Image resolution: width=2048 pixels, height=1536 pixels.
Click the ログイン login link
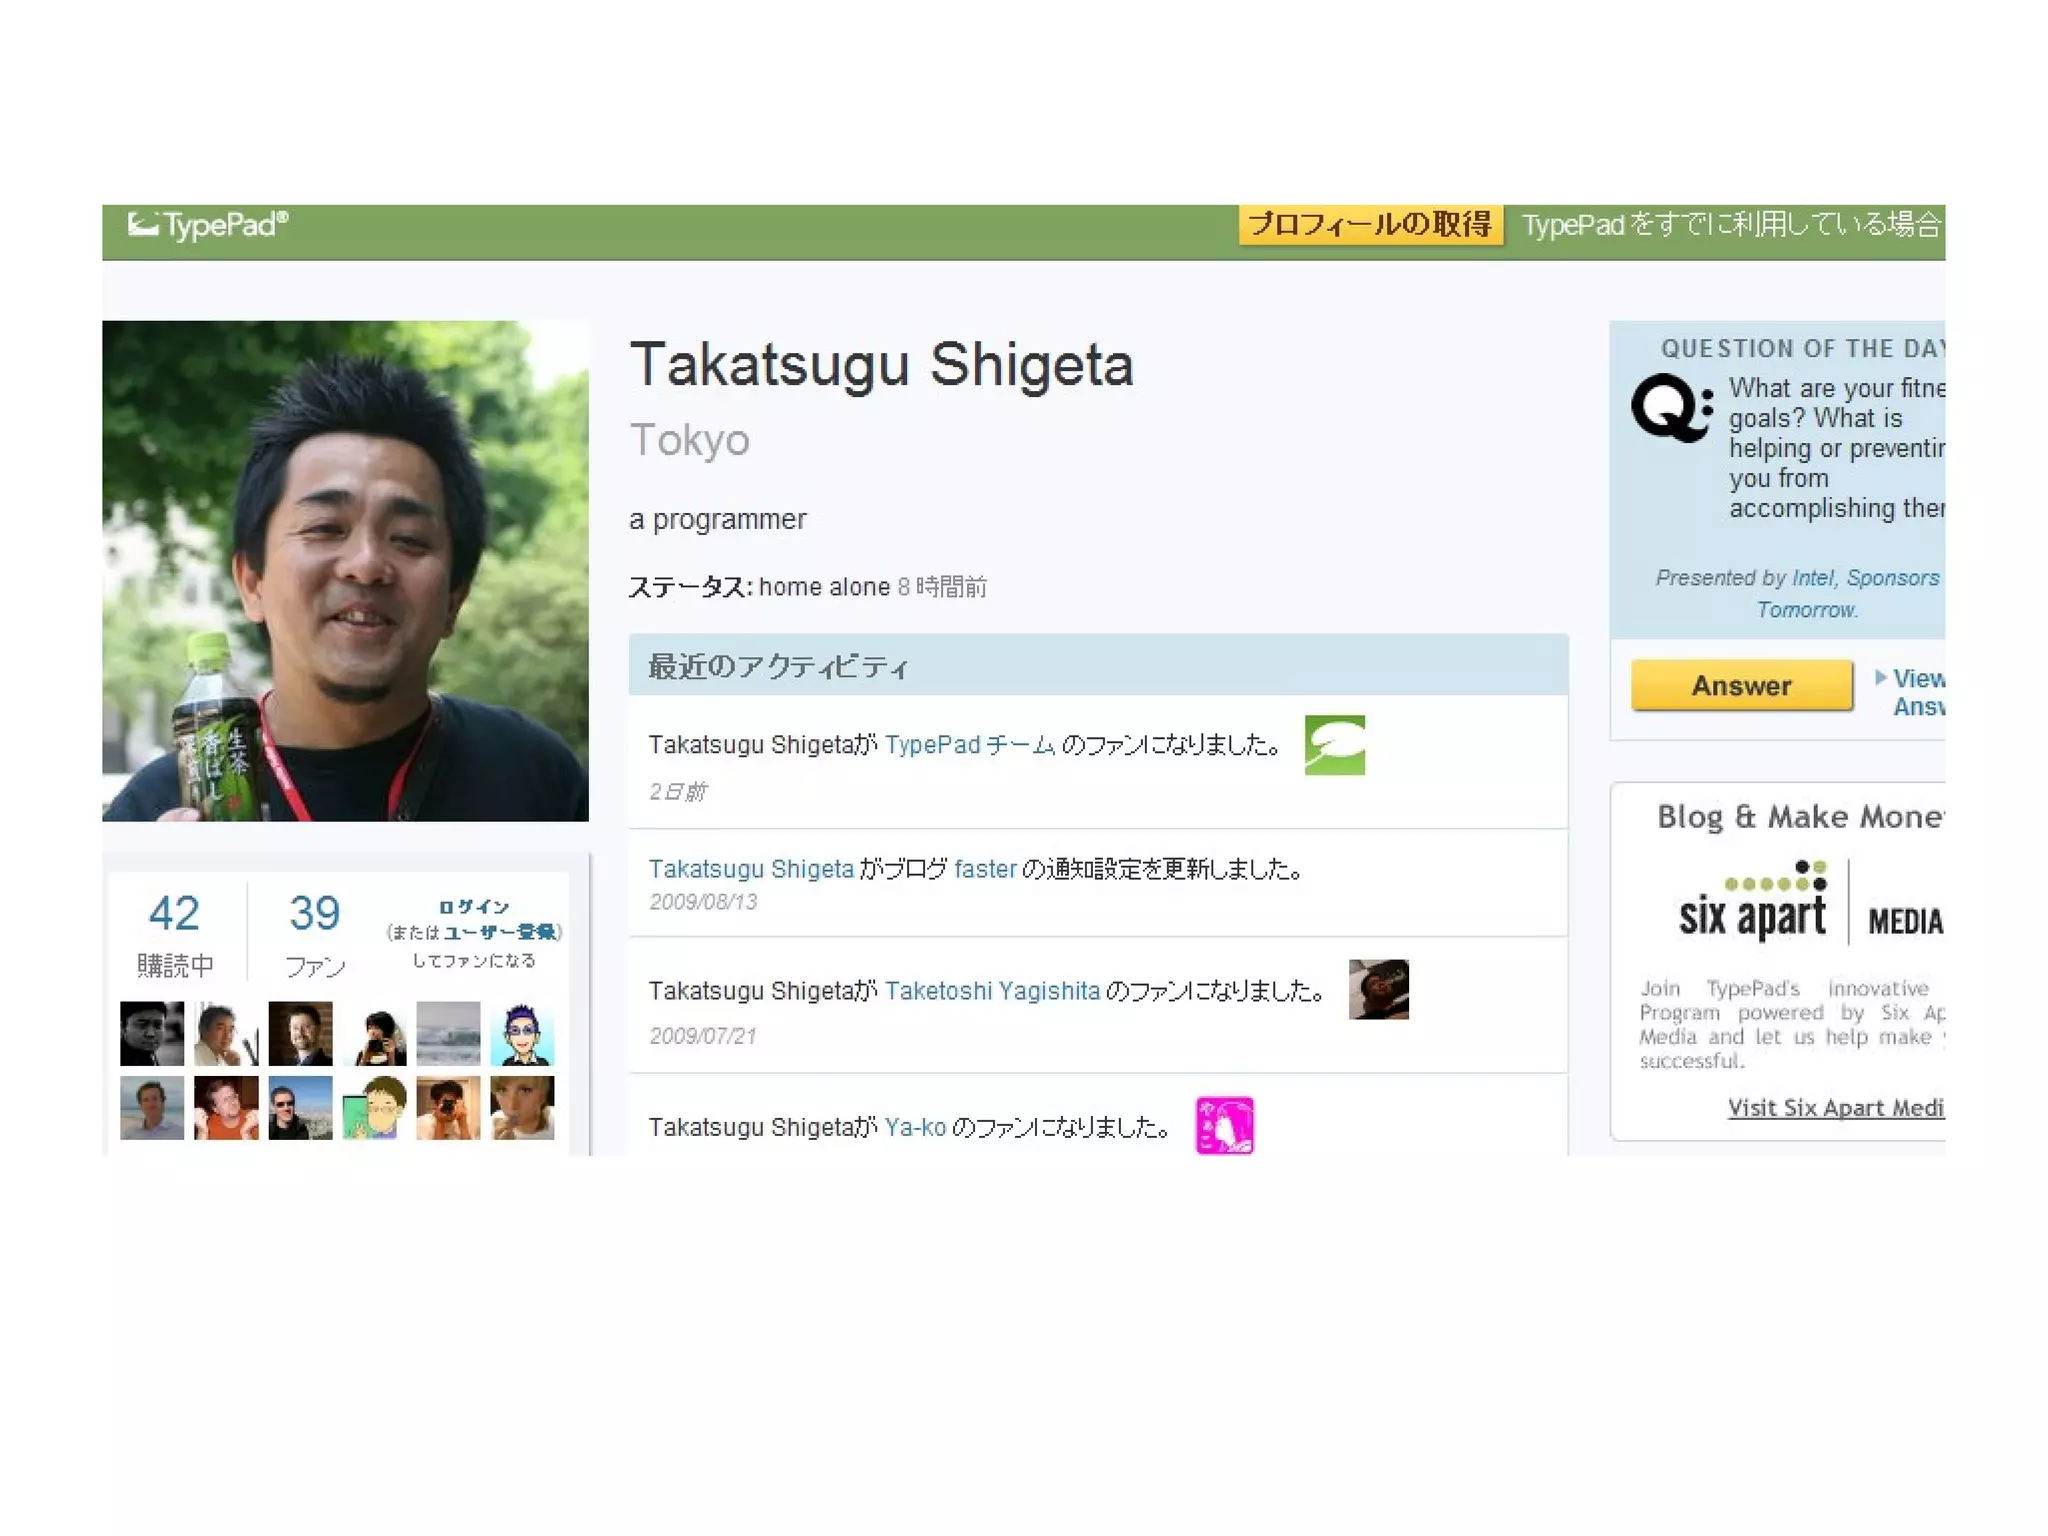tap(474, 907)
